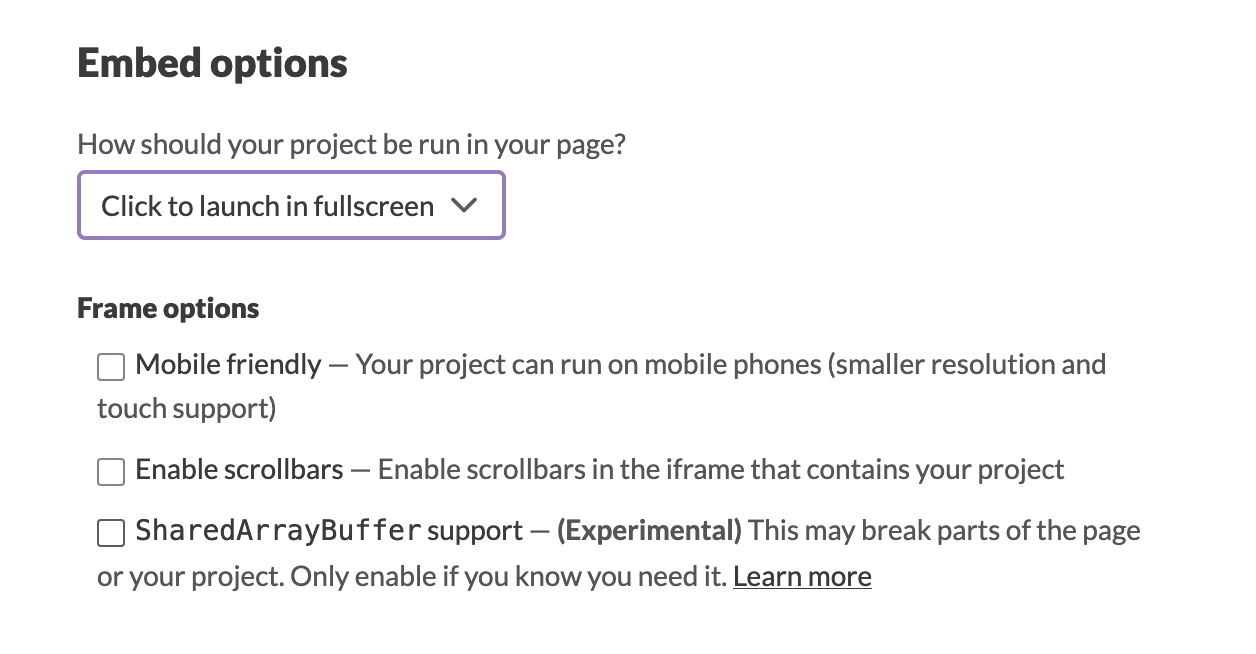This screenshot has height=654, width=1256.
Task: Click the 'SharedArrayBuffer' monospace label
Action: point(278,530)
